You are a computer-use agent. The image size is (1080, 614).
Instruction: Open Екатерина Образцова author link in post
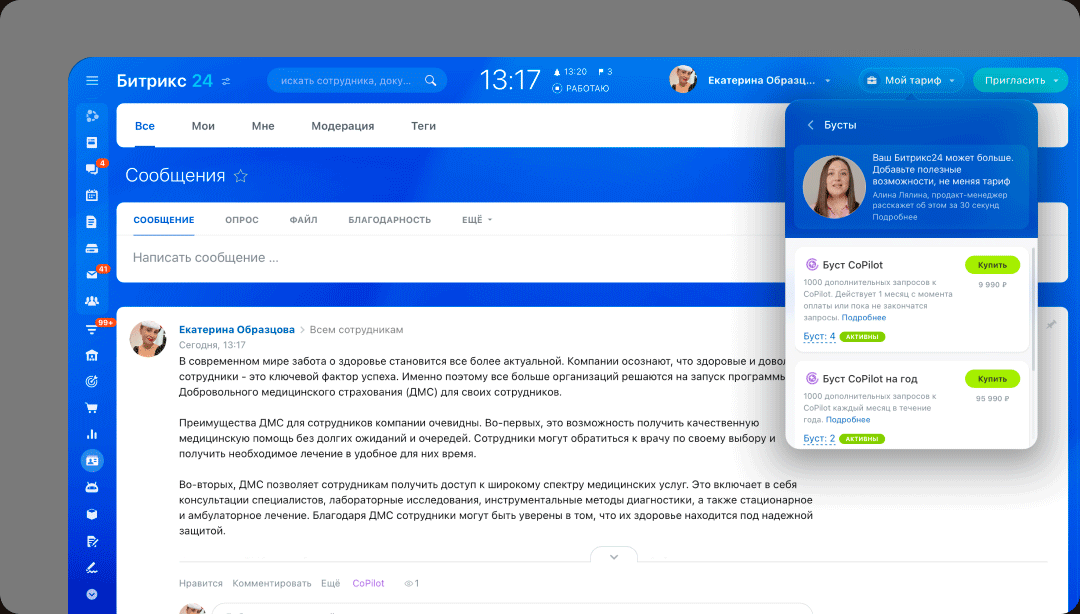(x=237, y=329)
